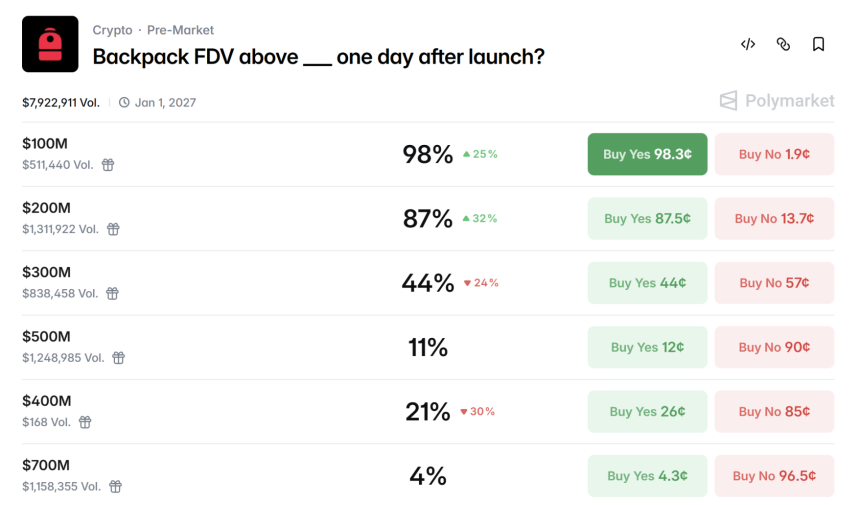Copy the market link icon
This screenshot has height=505, width=860.
click(x=783, y=44)
